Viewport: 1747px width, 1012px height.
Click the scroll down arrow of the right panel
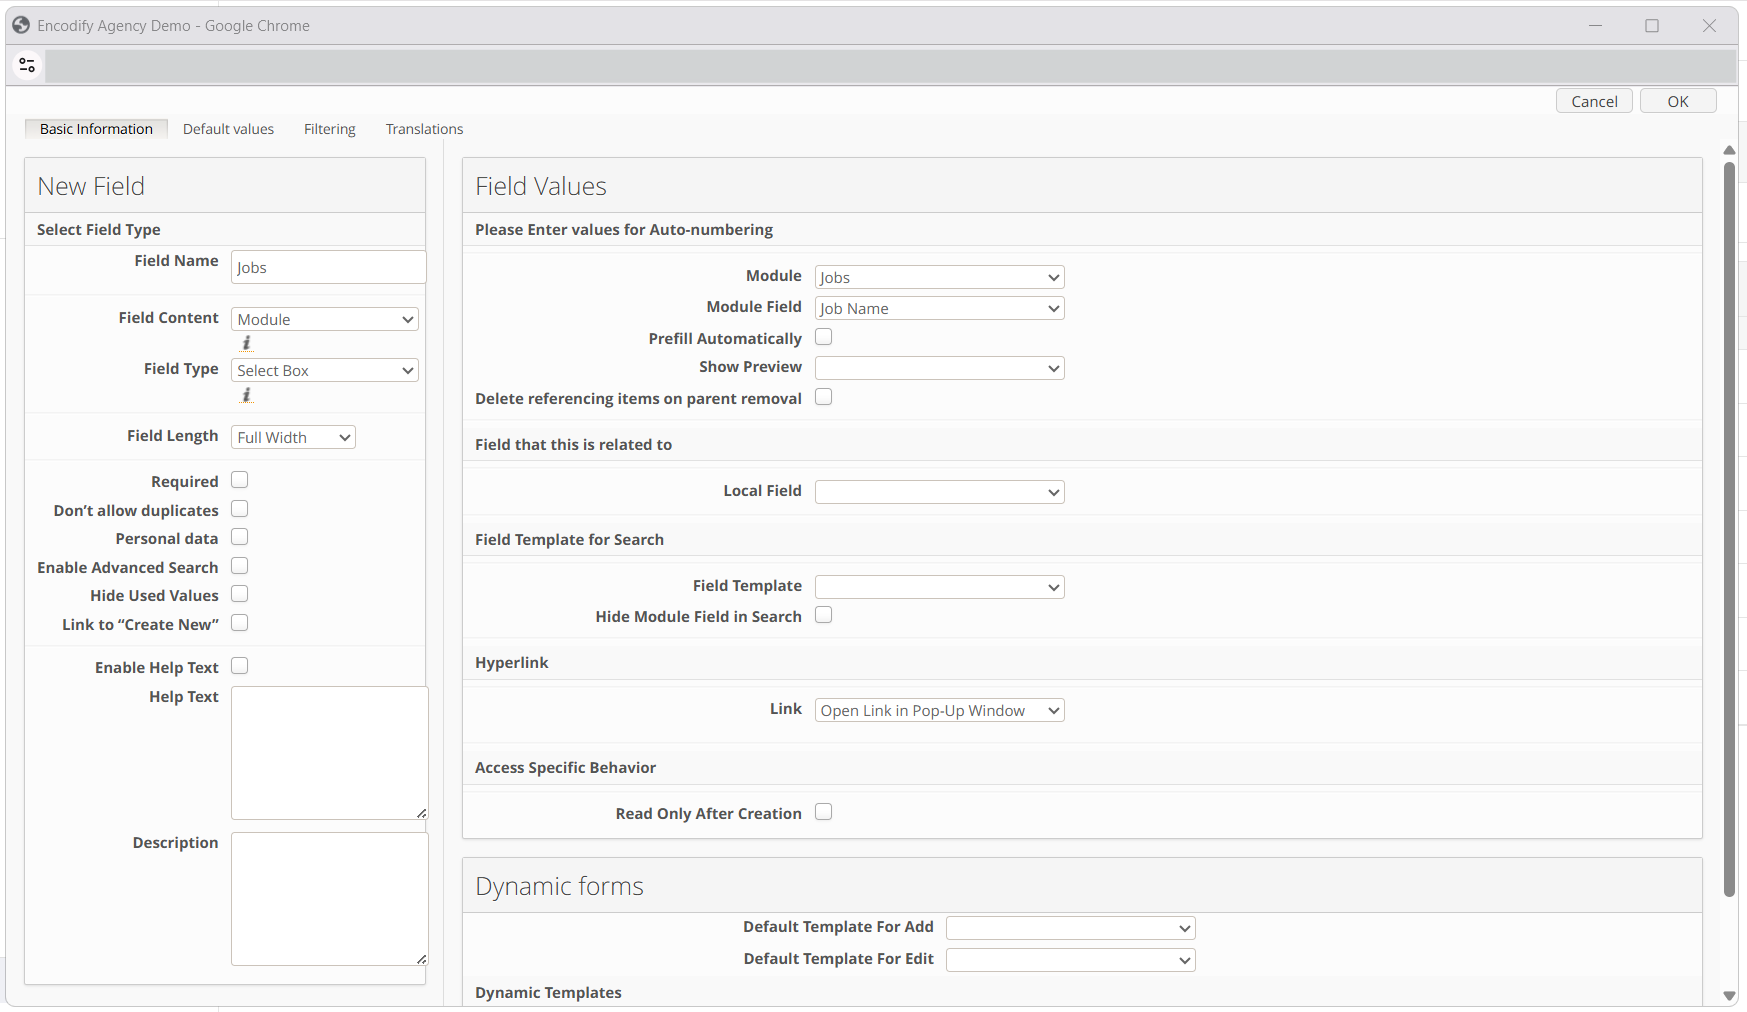(1729, 996)
